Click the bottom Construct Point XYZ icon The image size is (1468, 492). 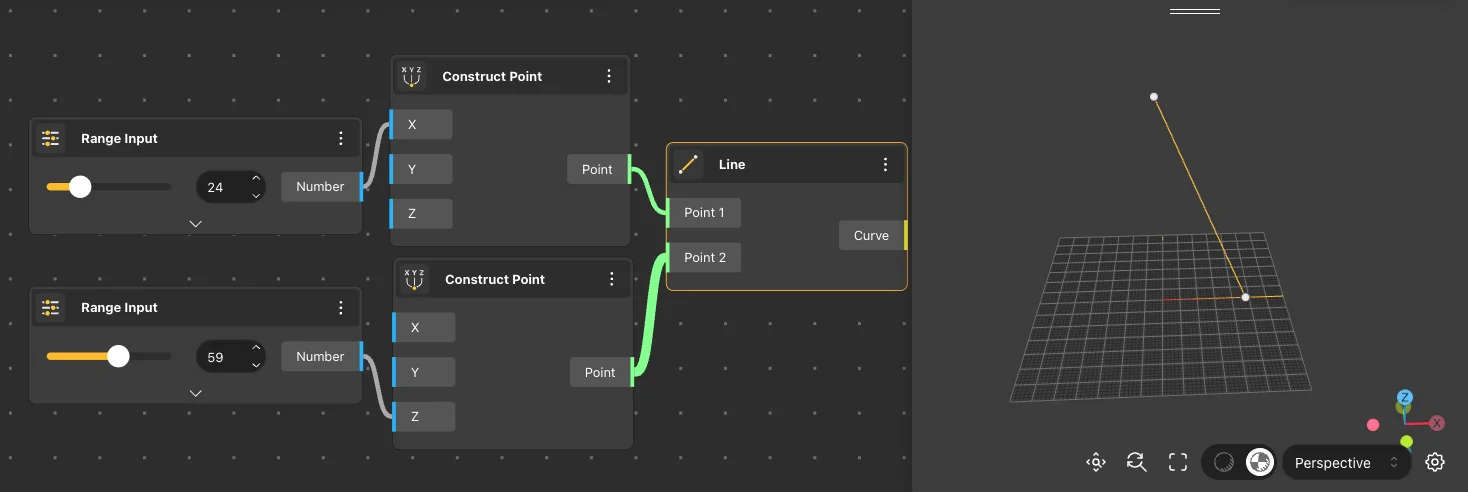(414, 280)
